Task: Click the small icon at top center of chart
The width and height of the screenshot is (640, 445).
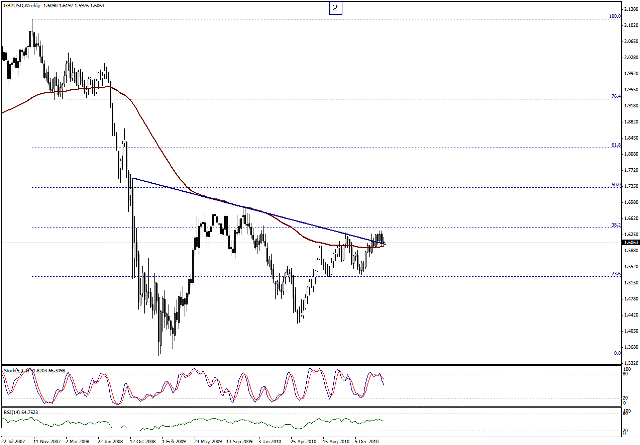Action: [335, 7]
